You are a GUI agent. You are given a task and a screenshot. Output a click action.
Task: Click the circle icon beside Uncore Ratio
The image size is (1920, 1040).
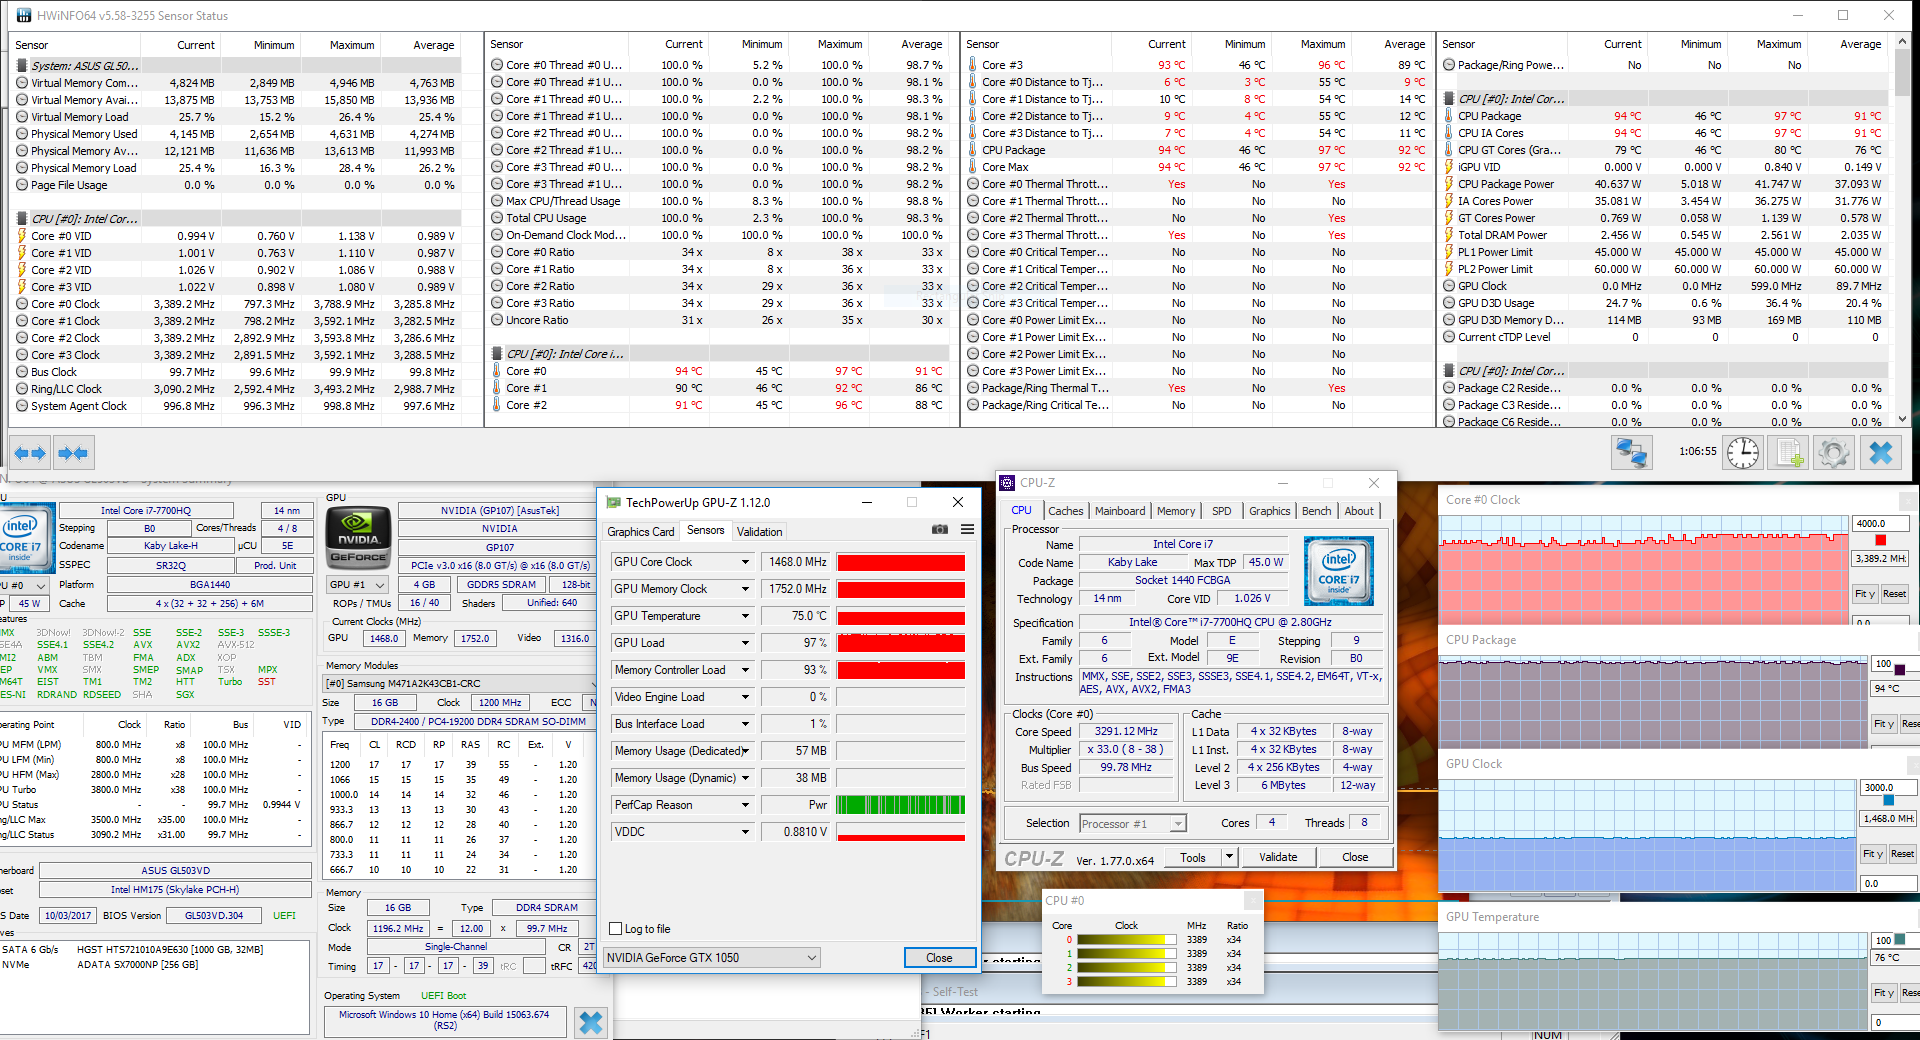[497, 320]
